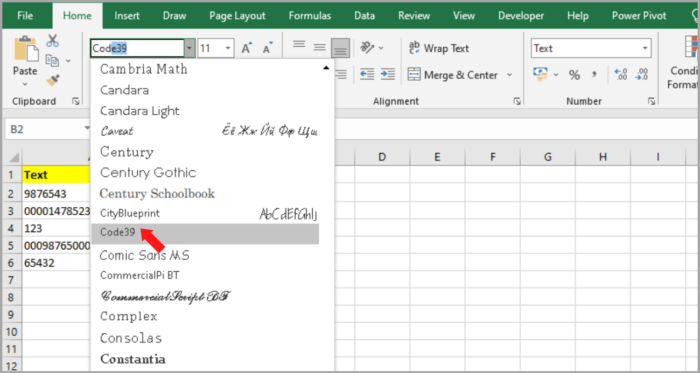This screenshot has height=373, width=700.
Task: Click the font name input box
Action: click(x=137, y=48)
